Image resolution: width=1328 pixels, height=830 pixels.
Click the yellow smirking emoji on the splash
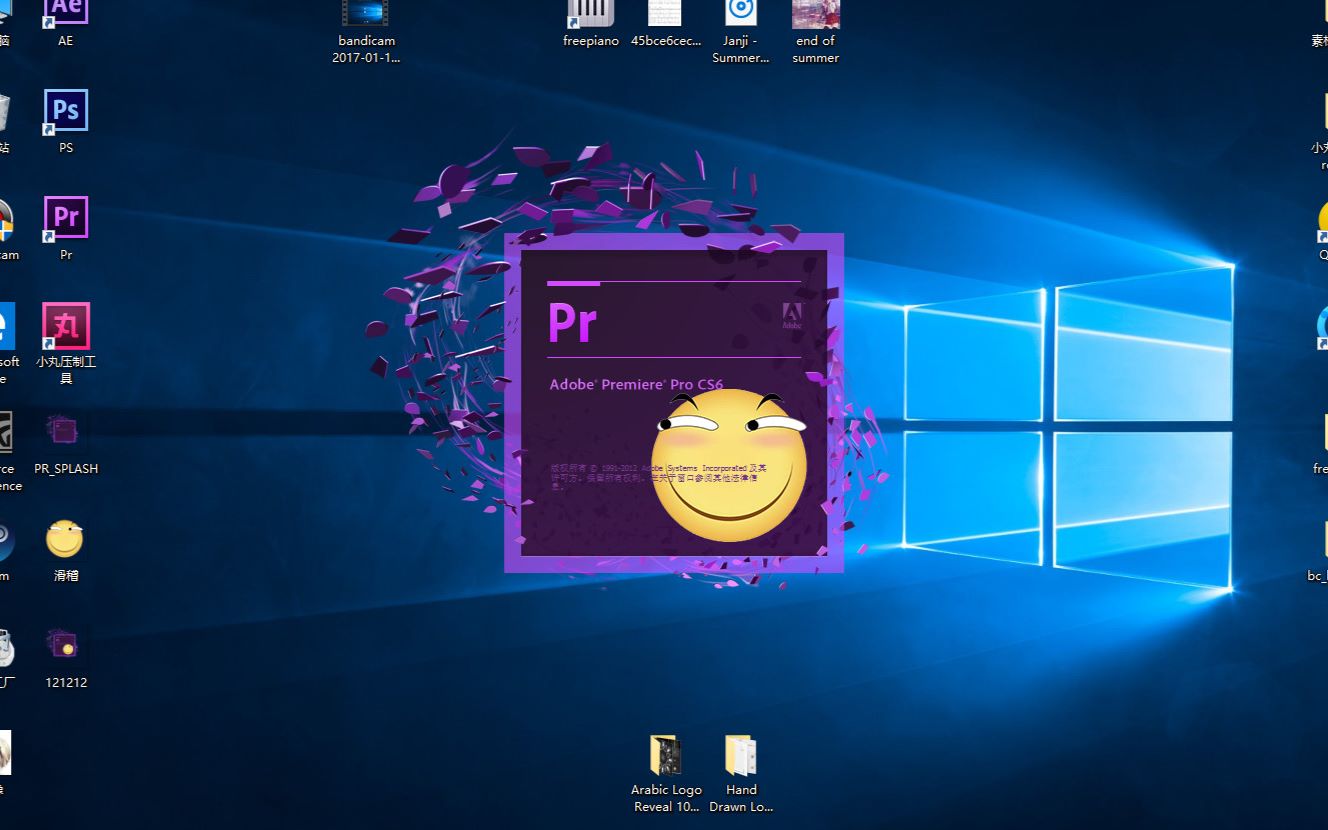[x=729, y=465]
